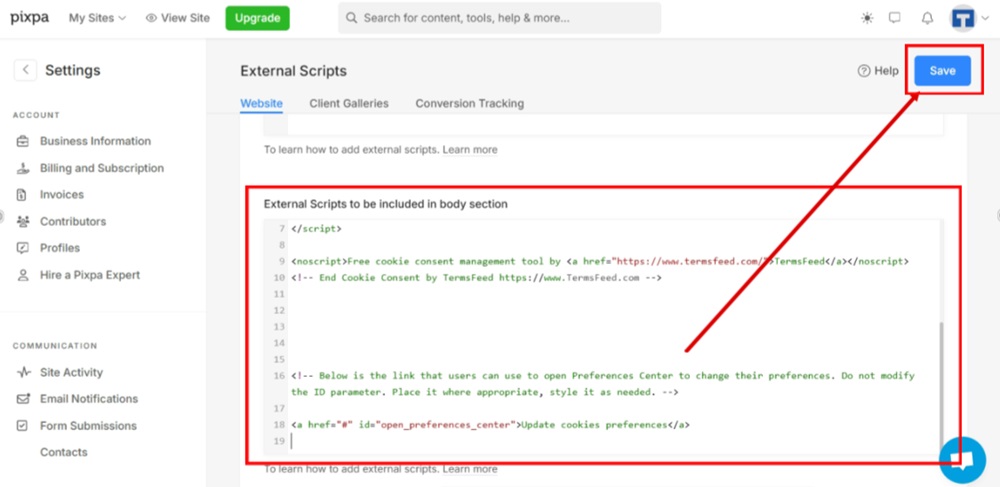1000x487 pixels.
Task: Switch to the Client Galleries tab
Action: point(349,103)
